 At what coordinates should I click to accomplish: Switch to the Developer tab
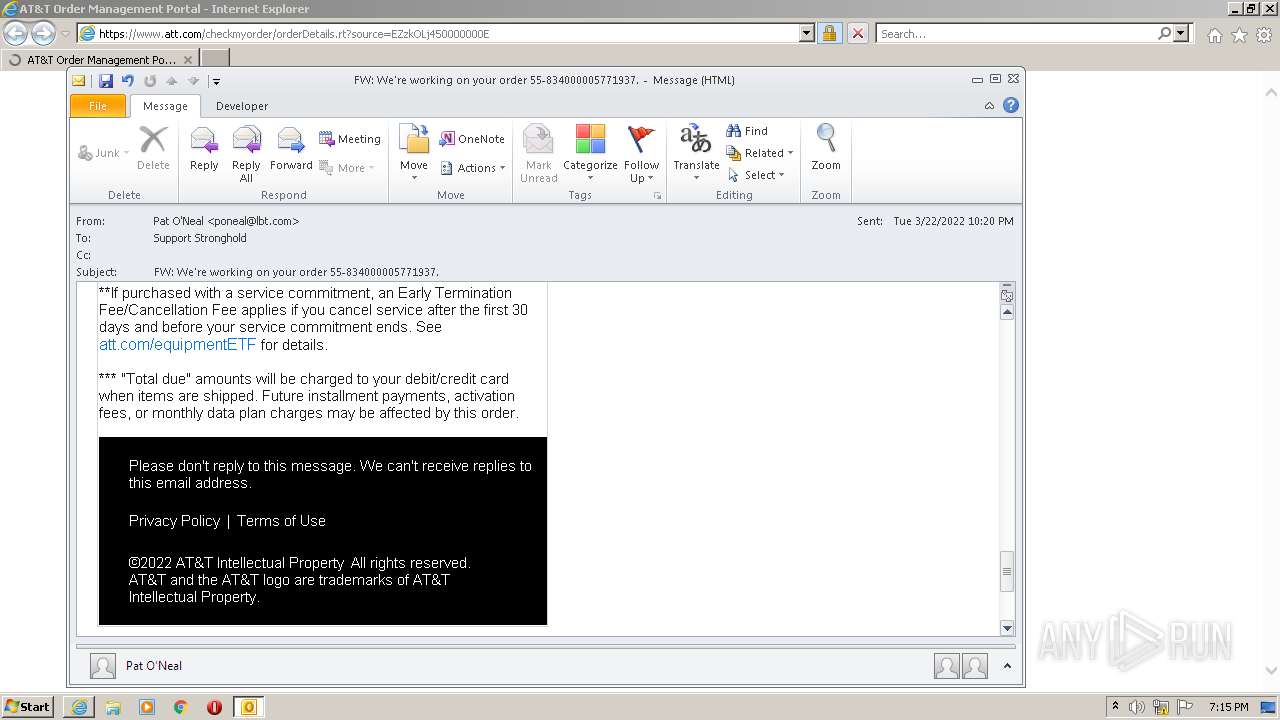[x=242, y=106]
